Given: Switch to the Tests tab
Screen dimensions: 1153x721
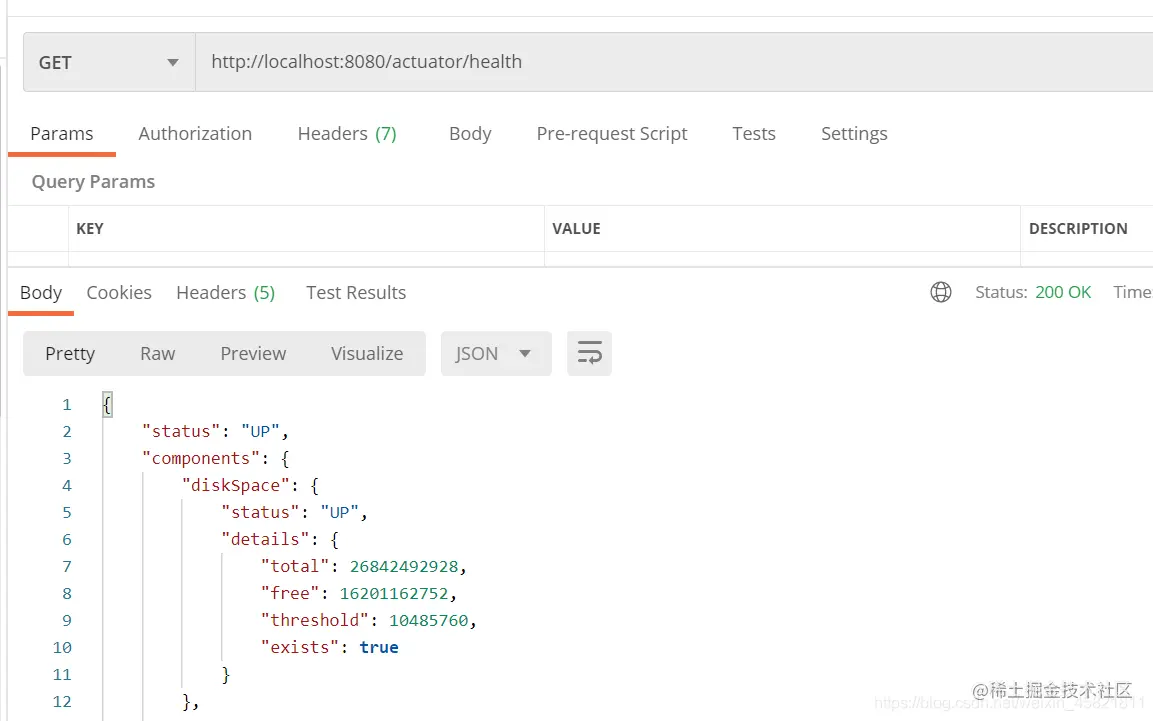Looking at the screenshot, I should point(754,134).
